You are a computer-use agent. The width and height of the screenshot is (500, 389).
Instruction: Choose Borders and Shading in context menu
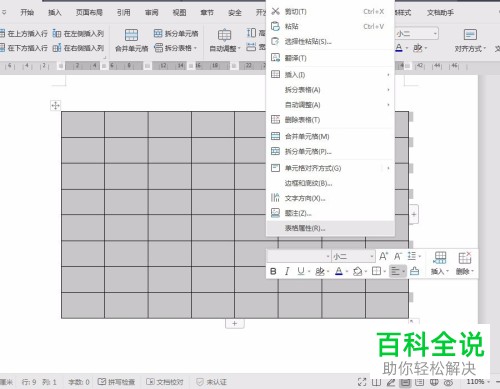[x=330, y=183]
